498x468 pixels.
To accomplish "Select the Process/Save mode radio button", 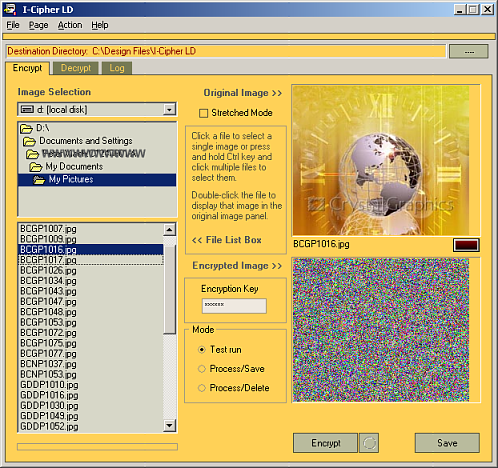I will click(202, 369).
